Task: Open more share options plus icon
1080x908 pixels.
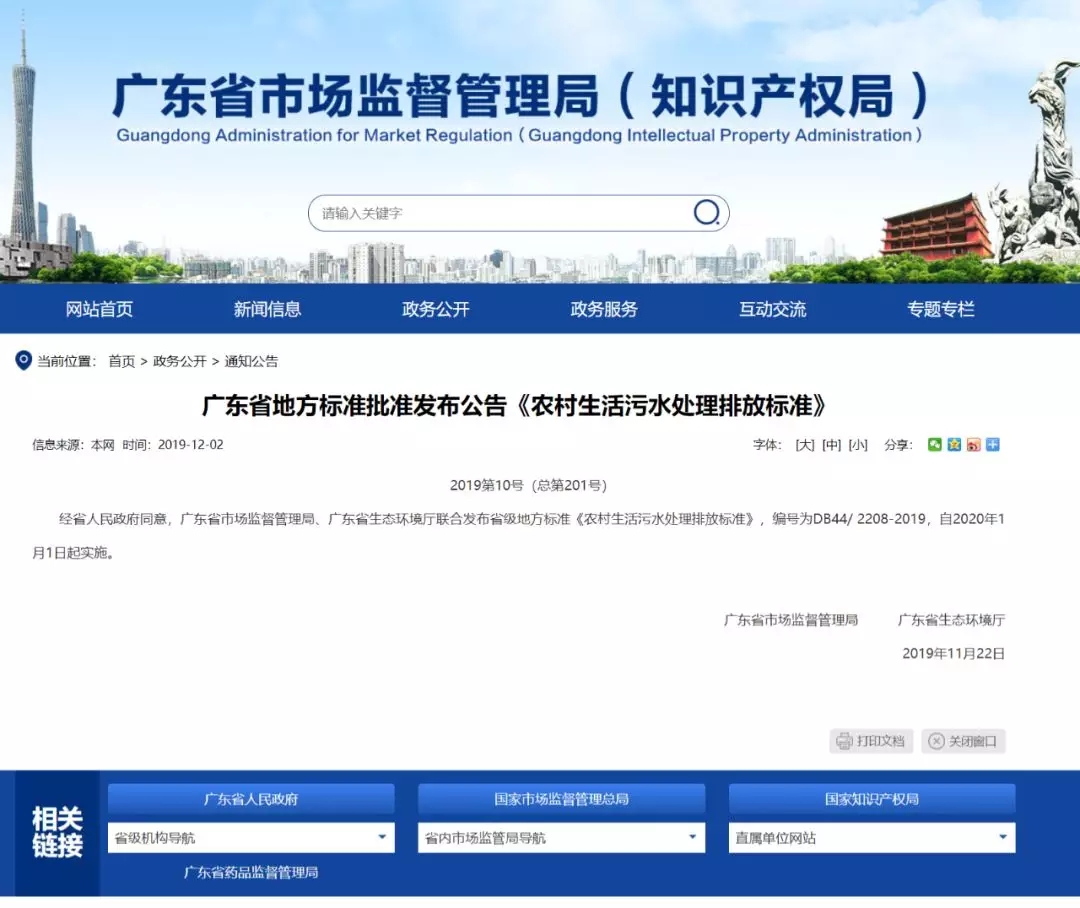Action: (x=993, y=445)
